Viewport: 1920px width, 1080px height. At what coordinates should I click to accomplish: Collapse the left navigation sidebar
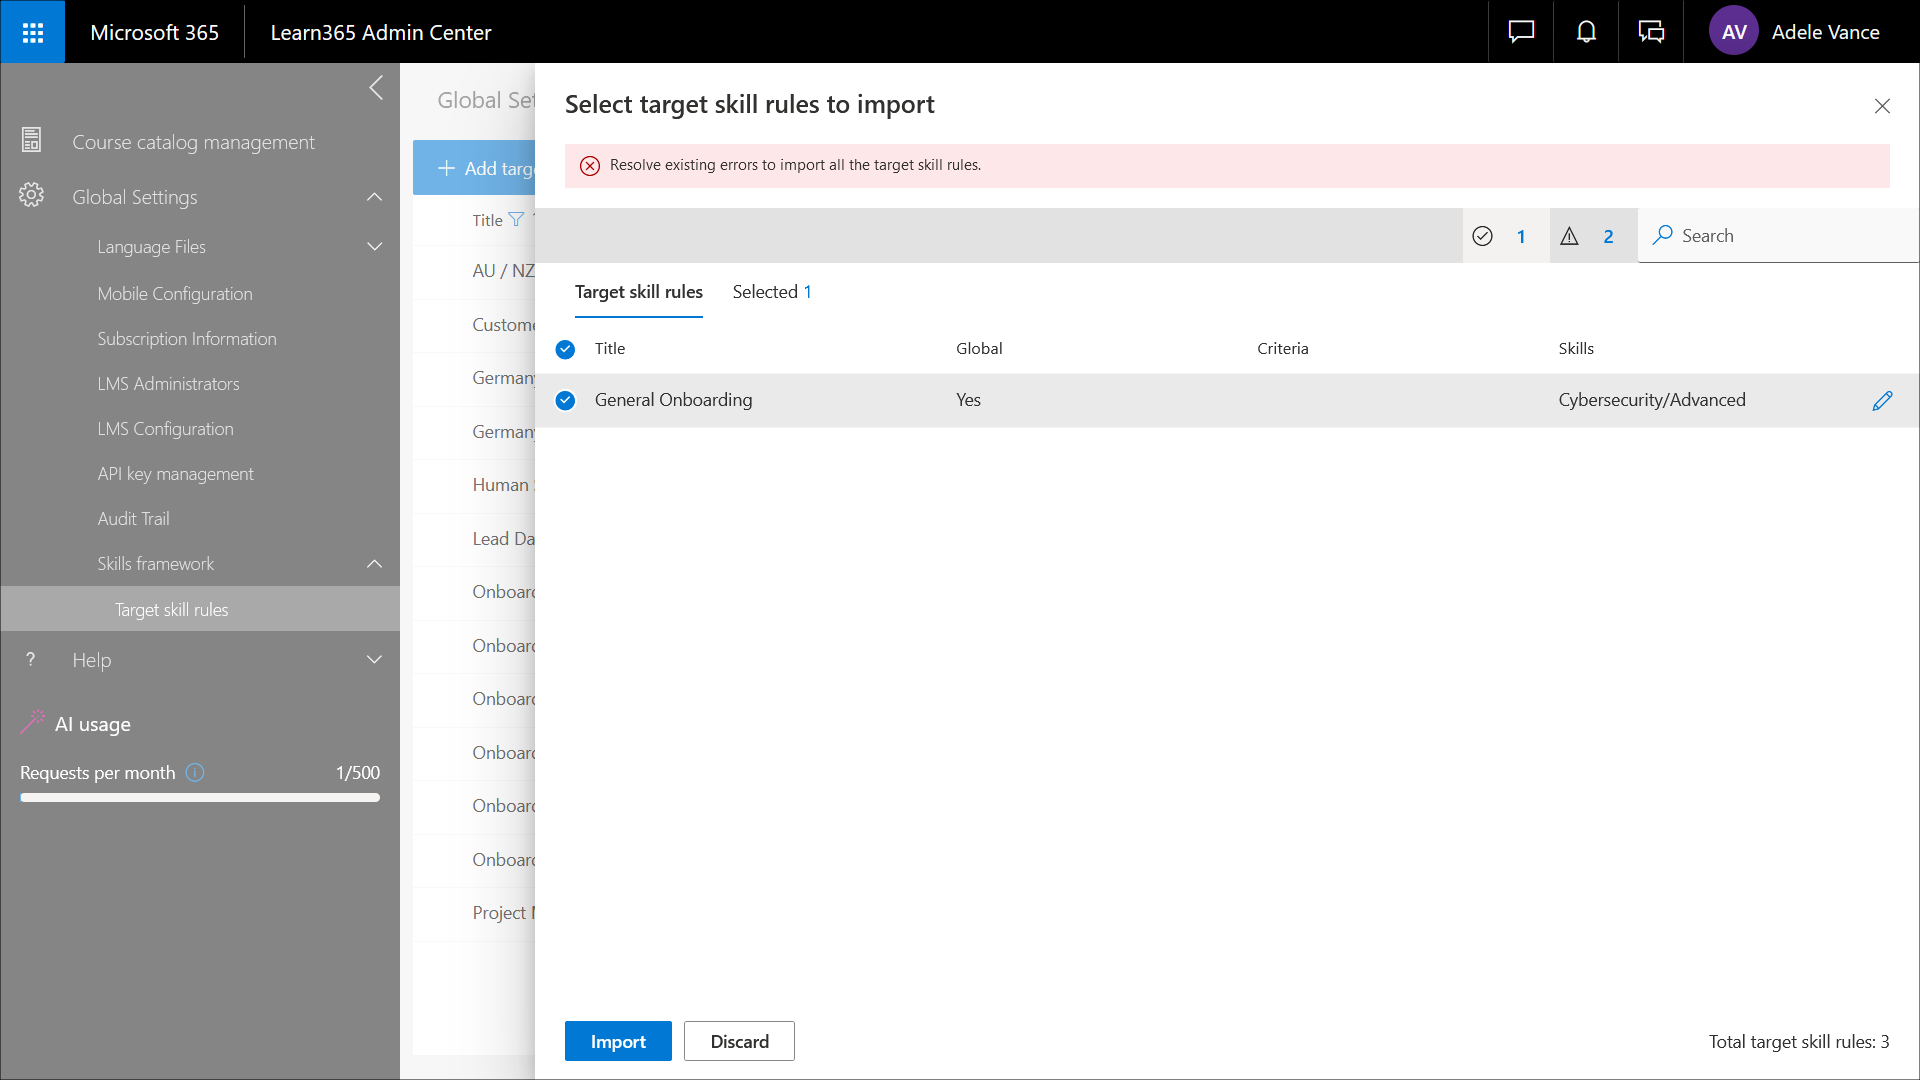(x=376, y=88)
